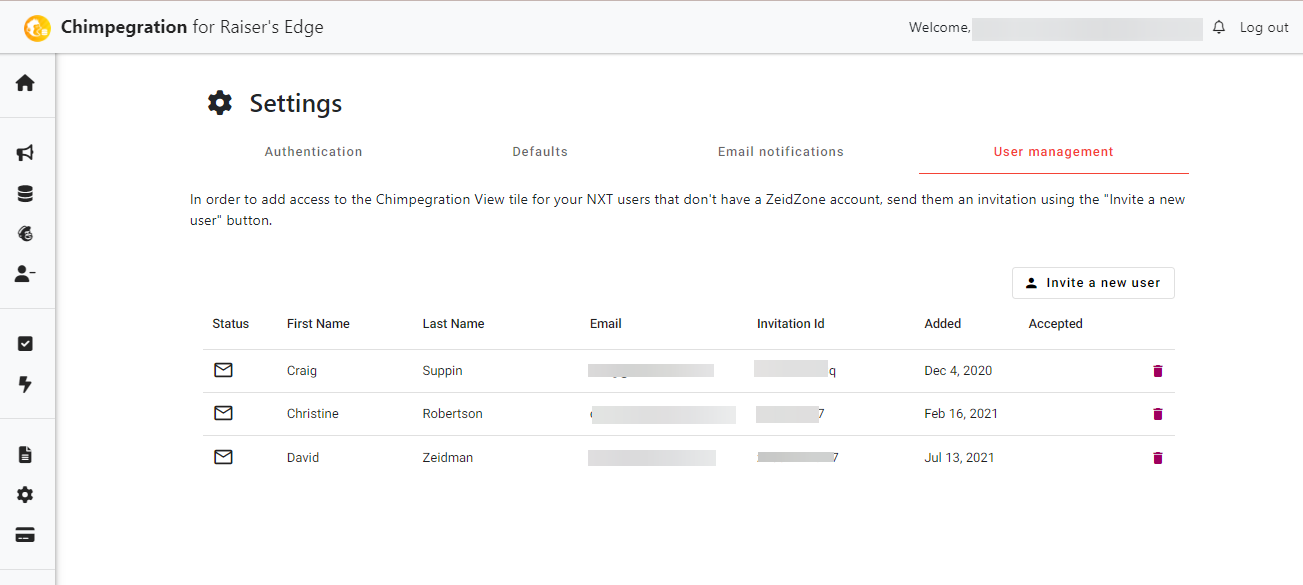Select first name Craig
The width and height of the screenshot is (1303, 585).
(x=302, y=371)
